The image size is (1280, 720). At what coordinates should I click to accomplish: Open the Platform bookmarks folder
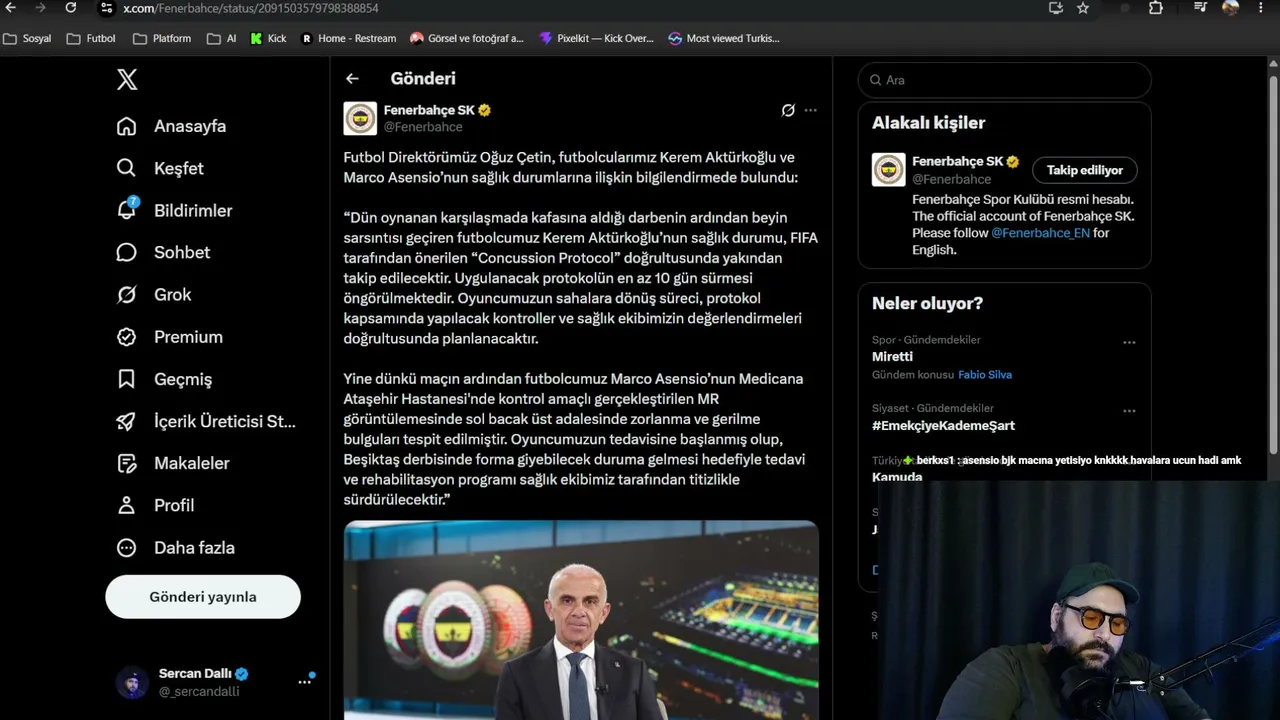162,38
